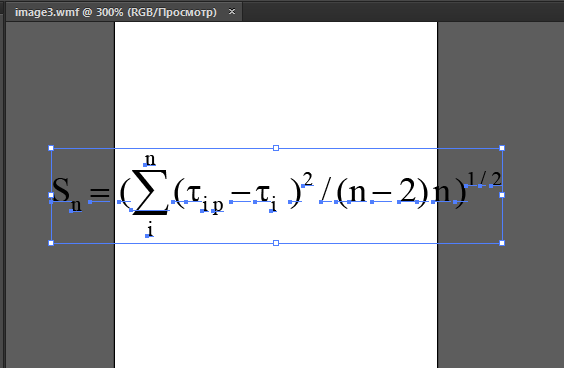Viewport: 564px width, 368px height.
Task: Click the lower index i below sigma
Action: (x=150, y=229)
